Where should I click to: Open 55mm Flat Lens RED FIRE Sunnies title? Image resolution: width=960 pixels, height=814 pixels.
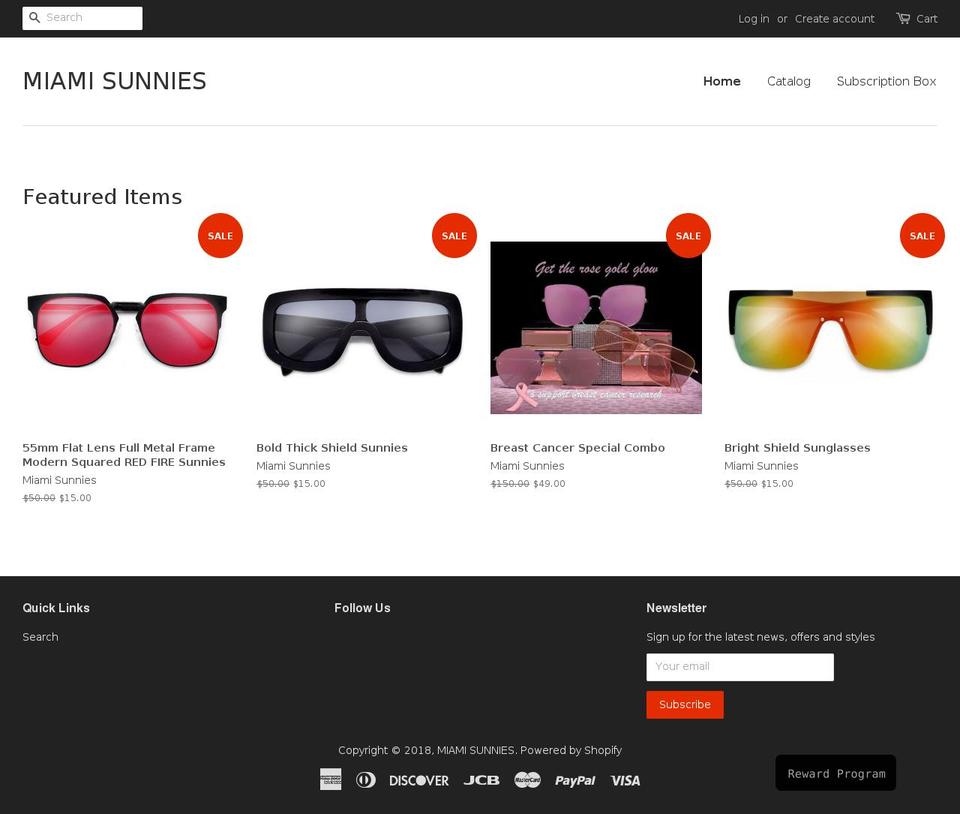click(124, 455)
